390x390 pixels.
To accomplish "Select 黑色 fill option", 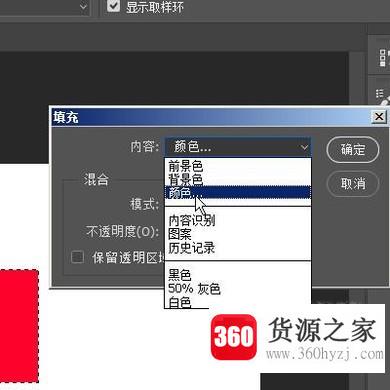I will 238,275.
